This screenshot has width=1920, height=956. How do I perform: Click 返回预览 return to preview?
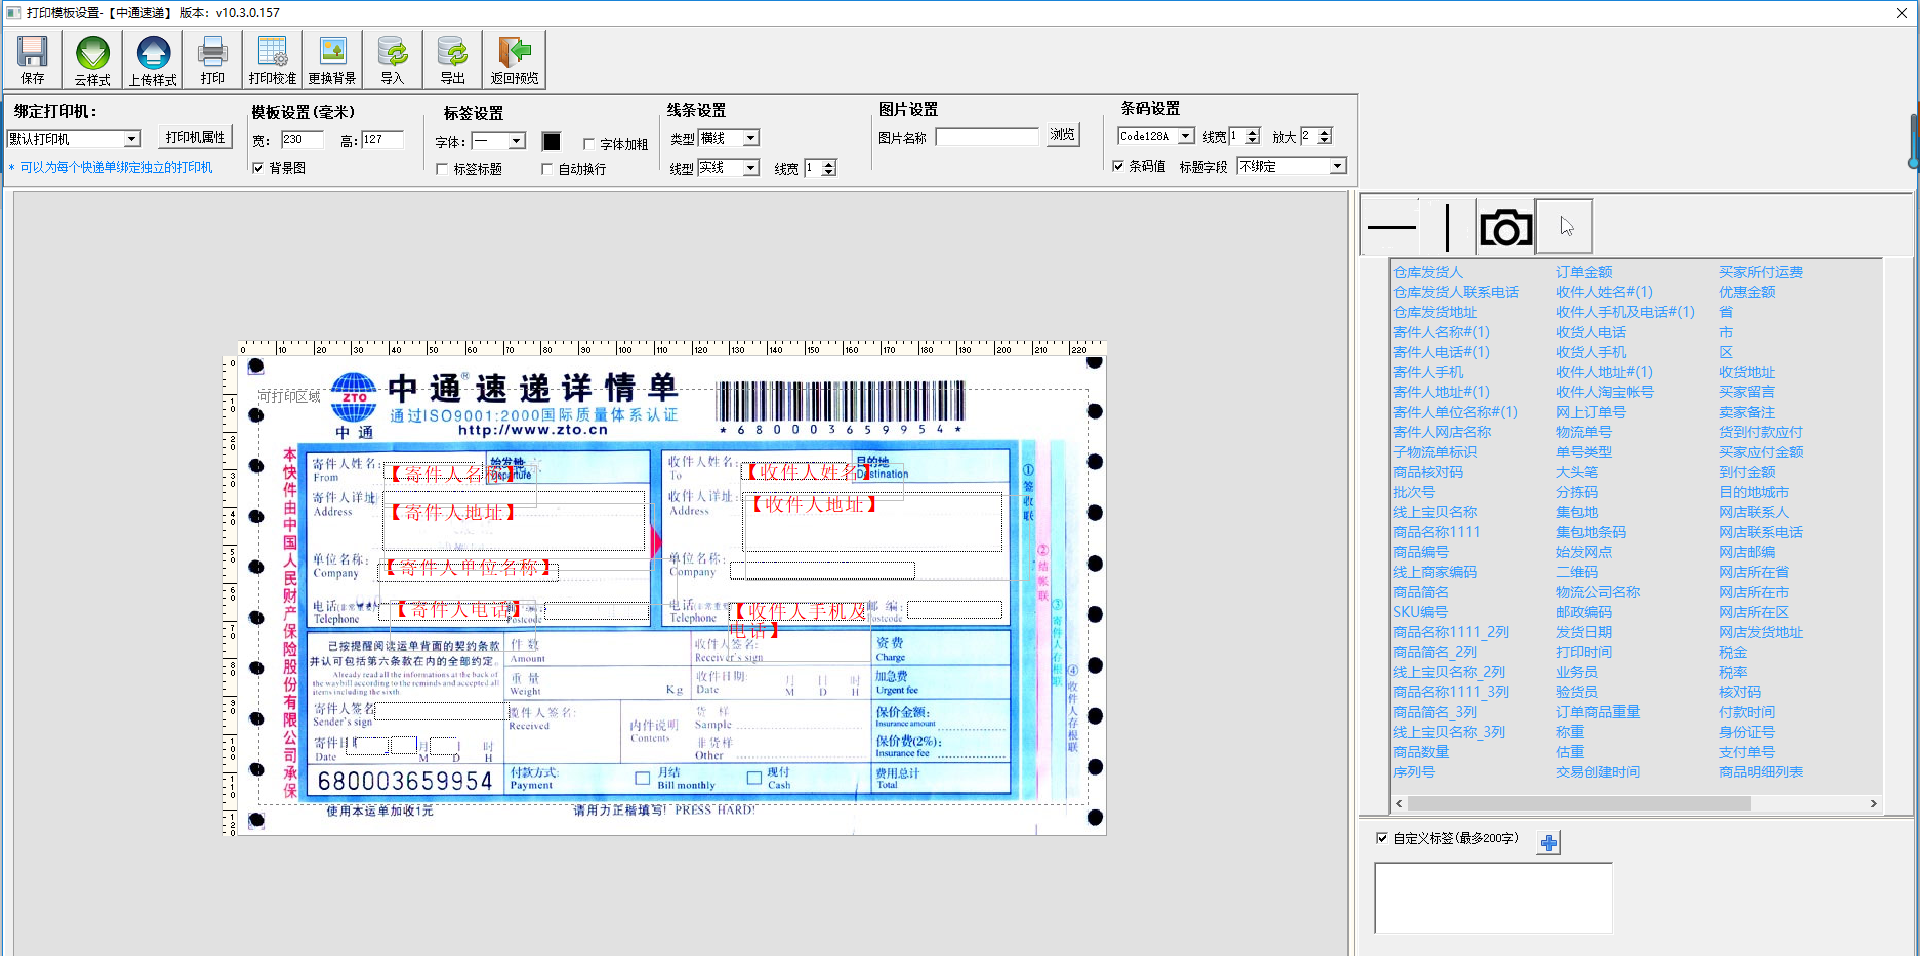coord(515,60)
